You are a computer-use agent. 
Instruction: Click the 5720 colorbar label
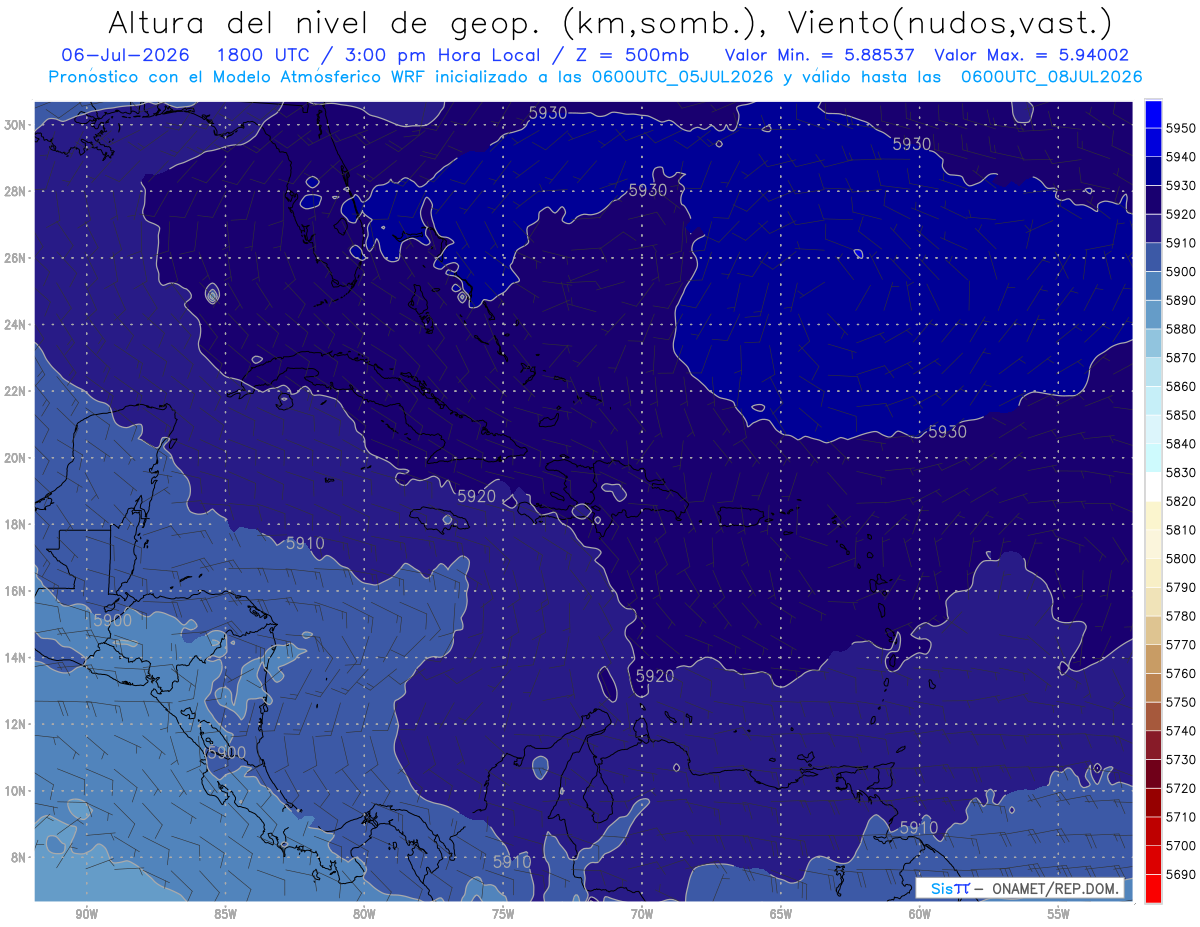click(1182, 788)
